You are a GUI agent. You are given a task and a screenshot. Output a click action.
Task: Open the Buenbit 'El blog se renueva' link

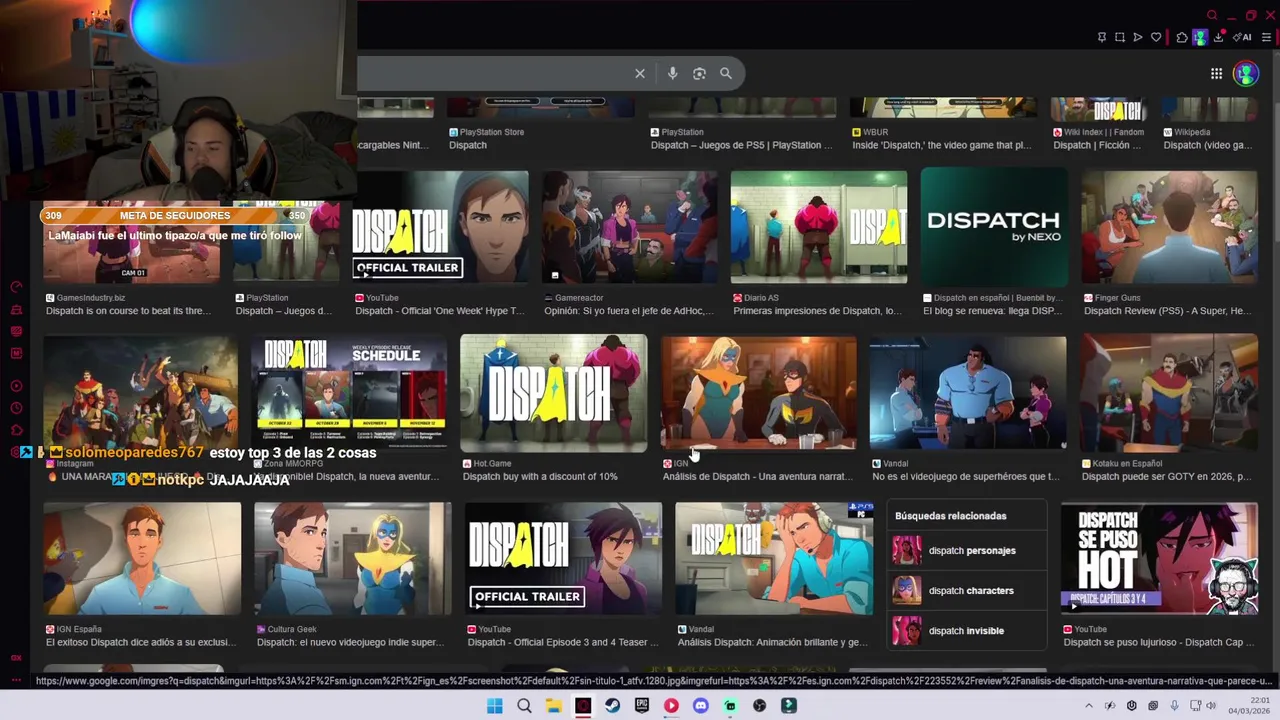click(x=992, y=311)
